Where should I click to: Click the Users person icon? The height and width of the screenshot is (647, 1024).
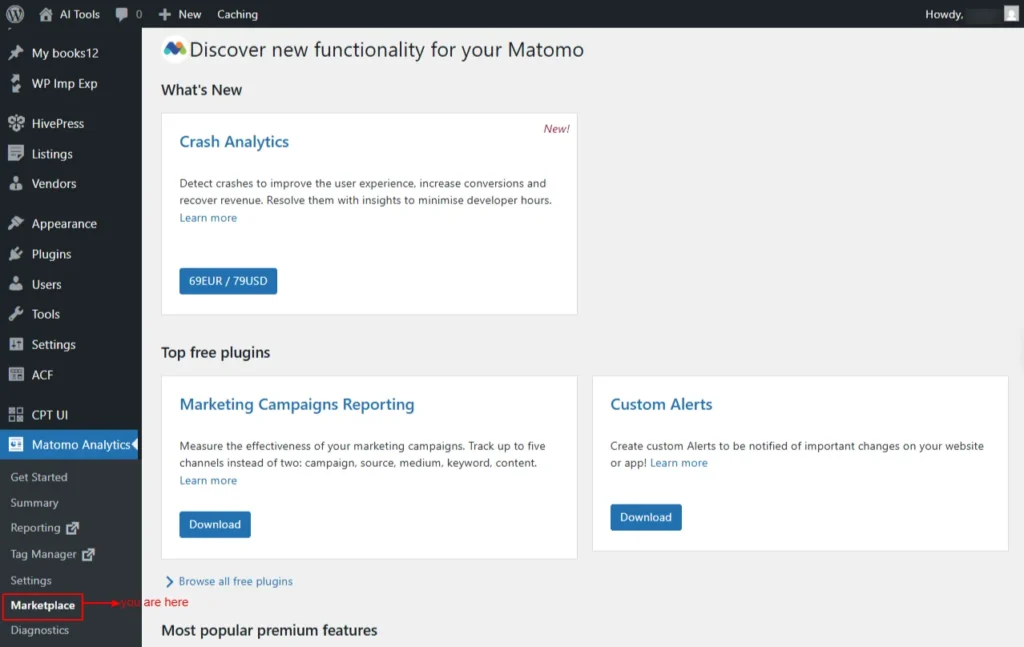click(16, 284)
